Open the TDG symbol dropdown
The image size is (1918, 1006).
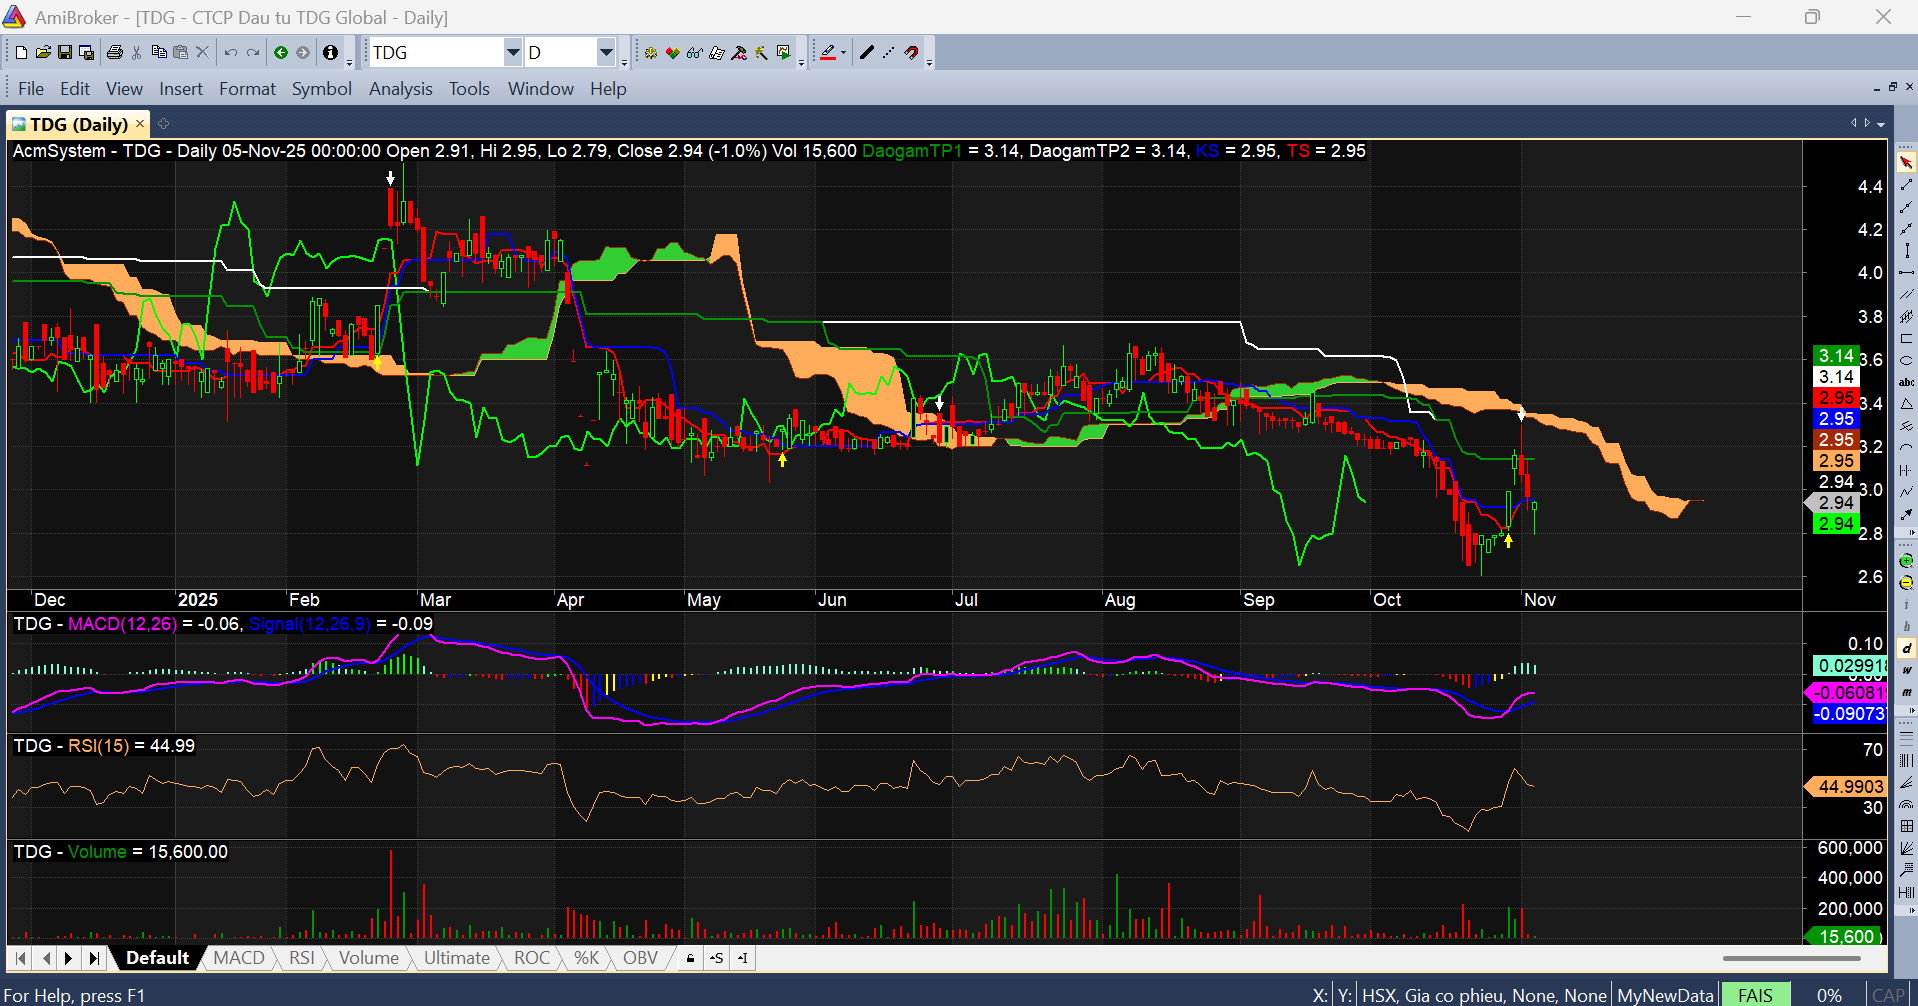[512, 53]
